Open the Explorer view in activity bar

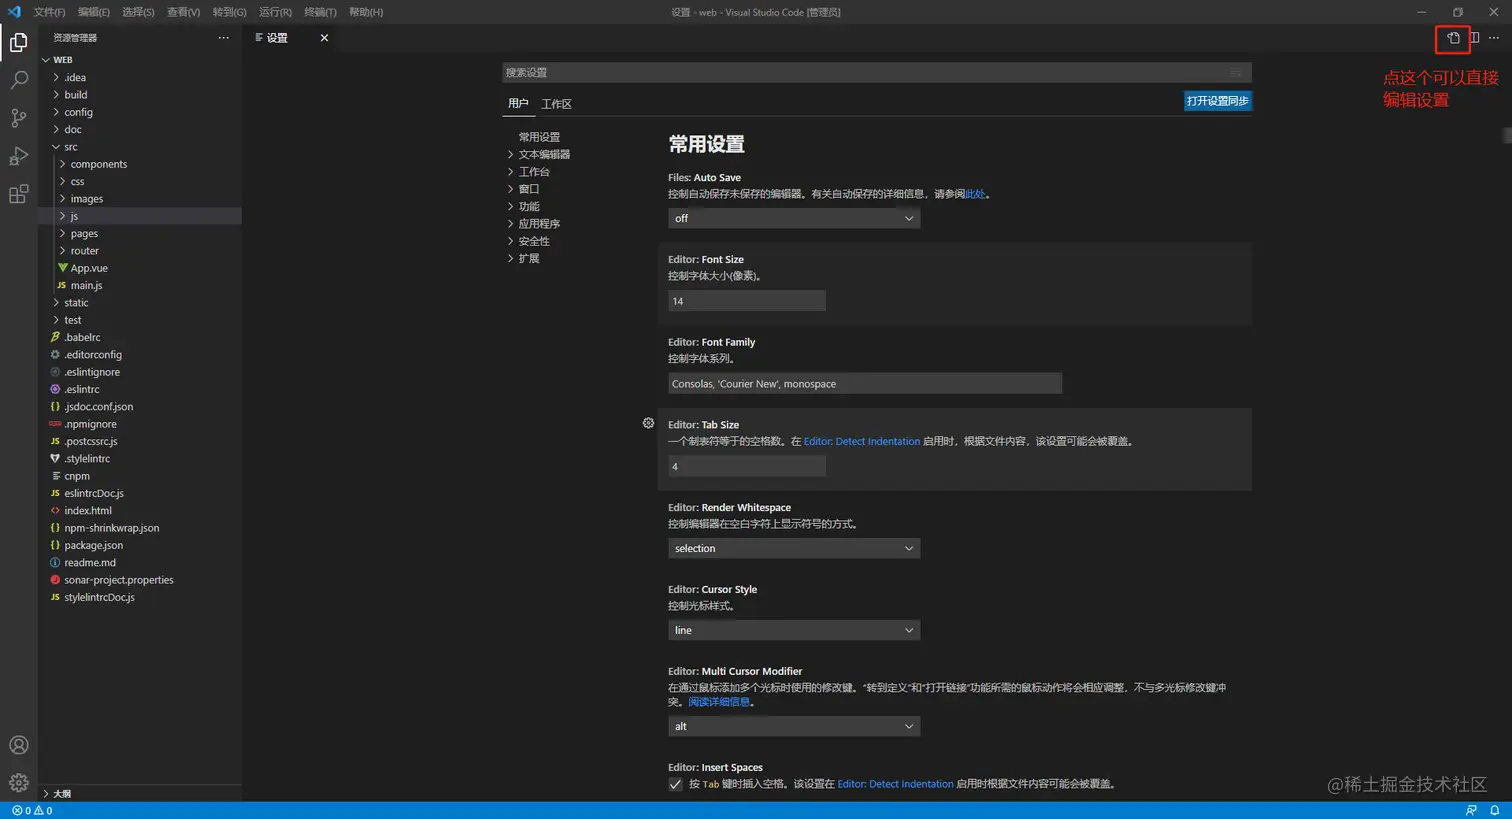click(x=18, y=42)
